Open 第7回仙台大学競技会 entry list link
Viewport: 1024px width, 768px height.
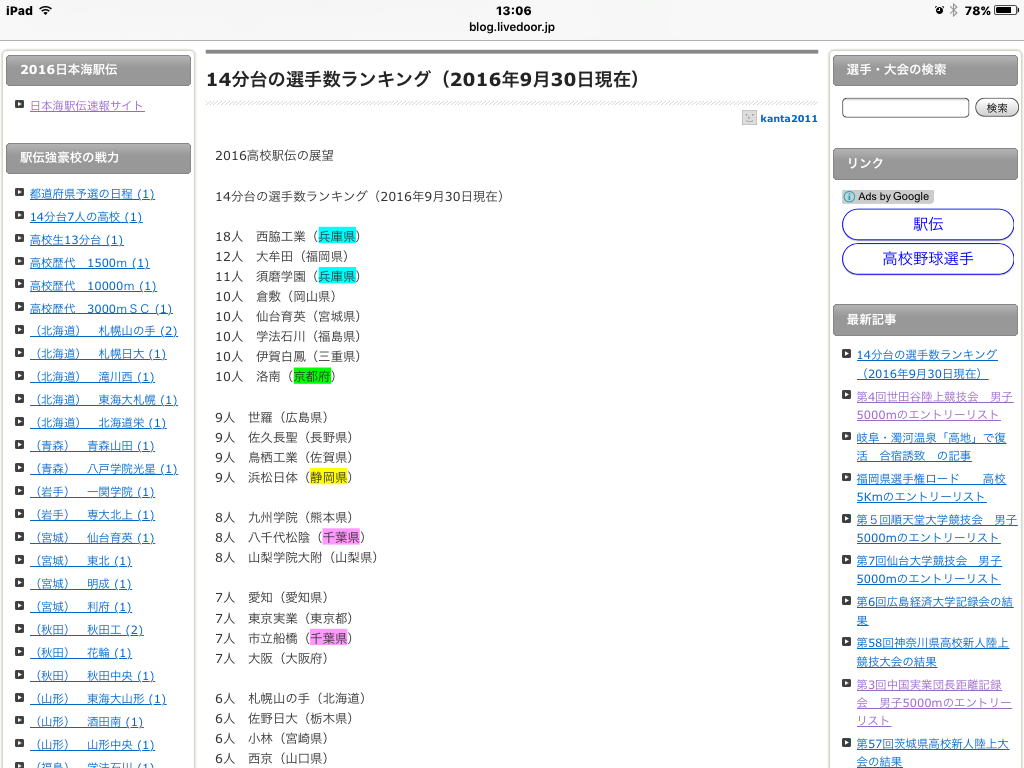point(929,569)
